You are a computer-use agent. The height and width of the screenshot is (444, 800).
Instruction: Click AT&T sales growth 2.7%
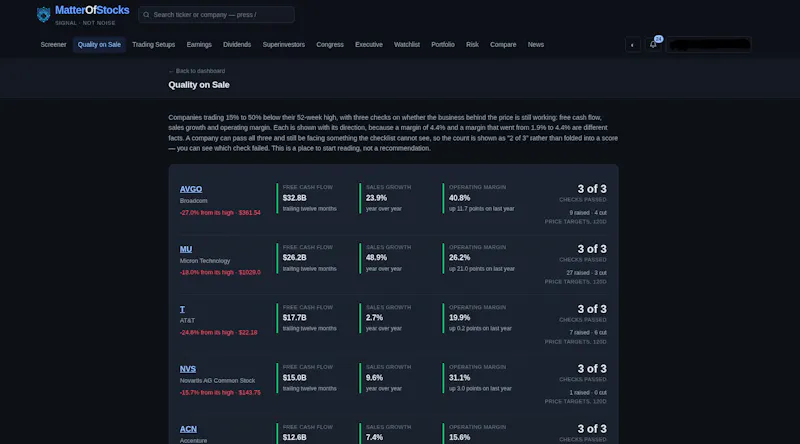pyautogui.click(x=374, y=318)
